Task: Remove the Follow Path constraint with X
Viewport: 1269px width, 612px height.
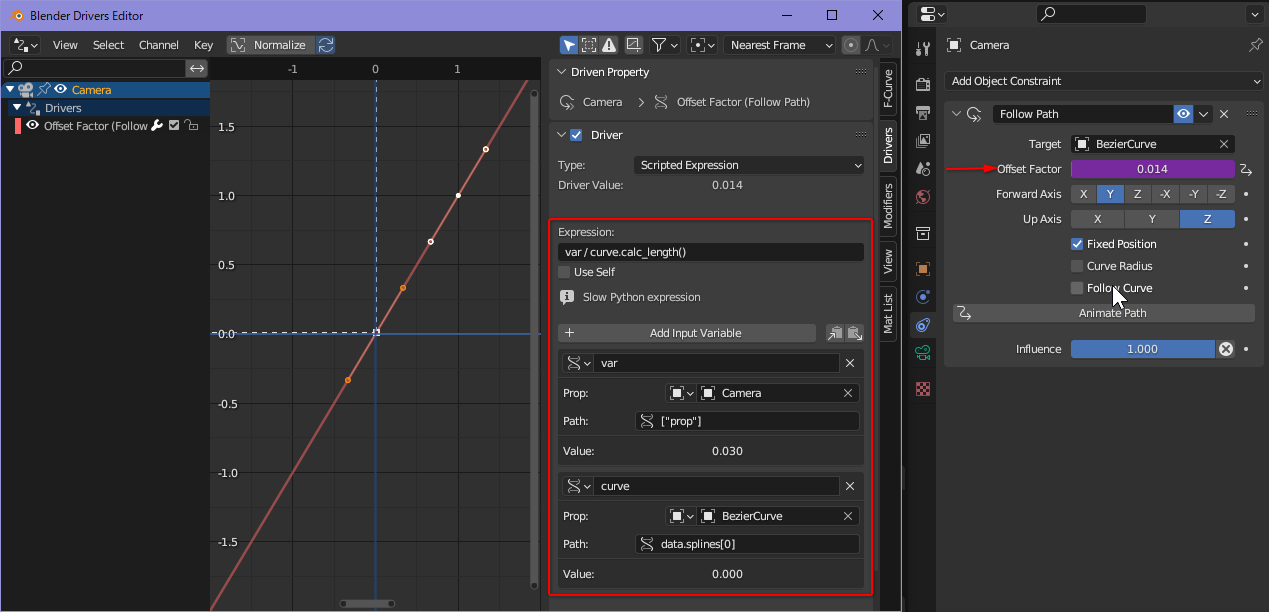Action: pos(1223,114)
